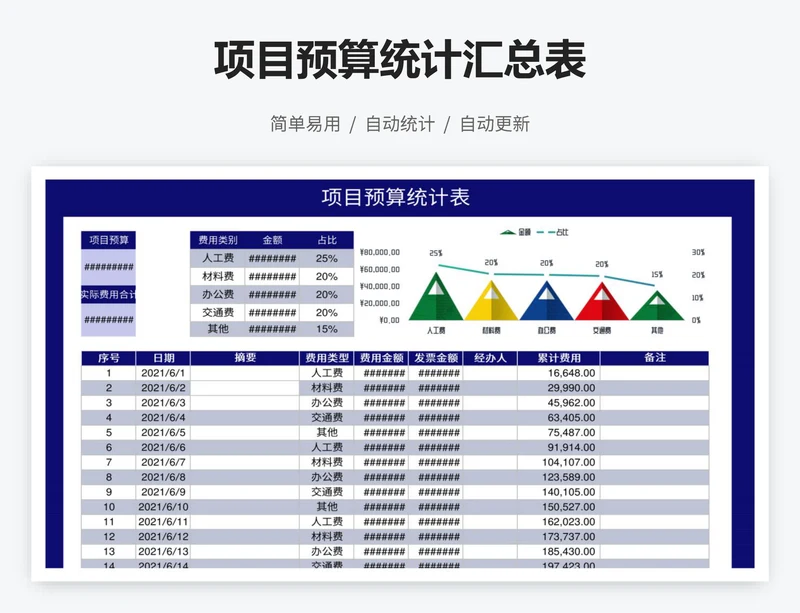Select the 15% share cell

pos(327,329)
